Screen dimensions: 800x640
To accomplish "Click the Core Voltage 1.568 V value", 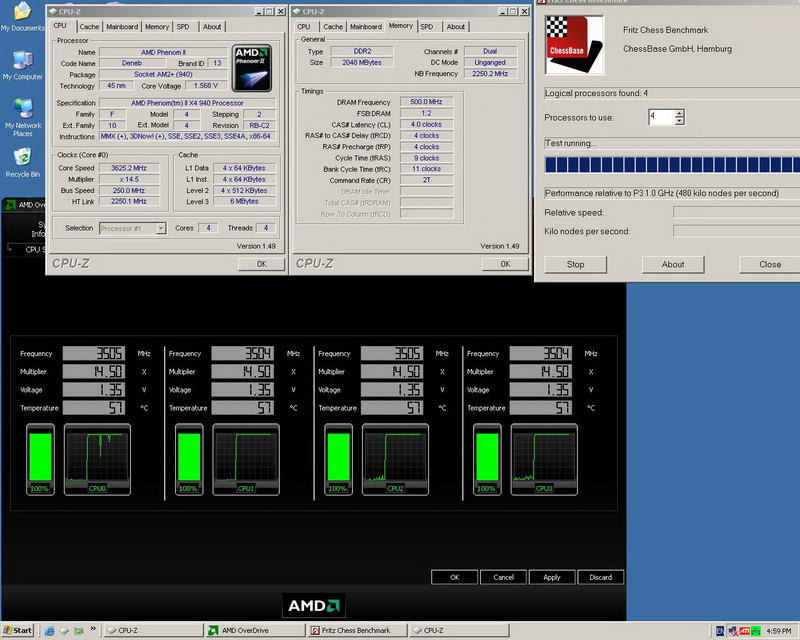I will point(206,86).
